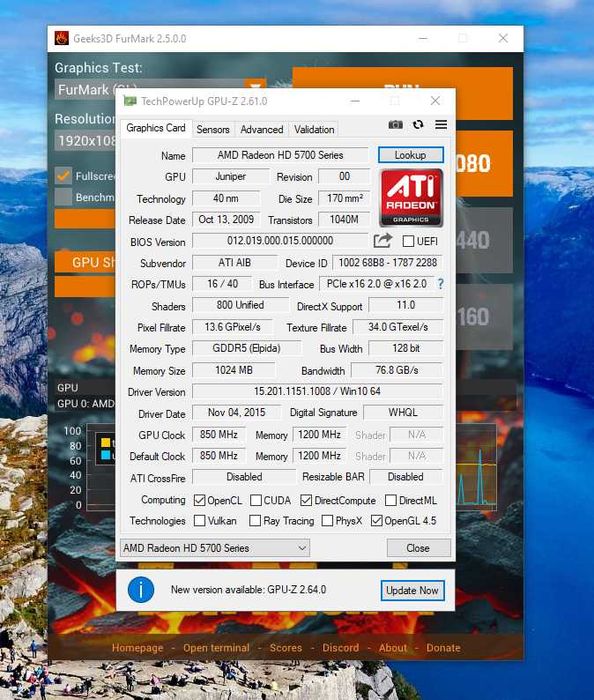Image resolution: width=594 pixels, height=700 pixels.
Task: Click the BIOS Version value field
Action: tap(280, 241)
